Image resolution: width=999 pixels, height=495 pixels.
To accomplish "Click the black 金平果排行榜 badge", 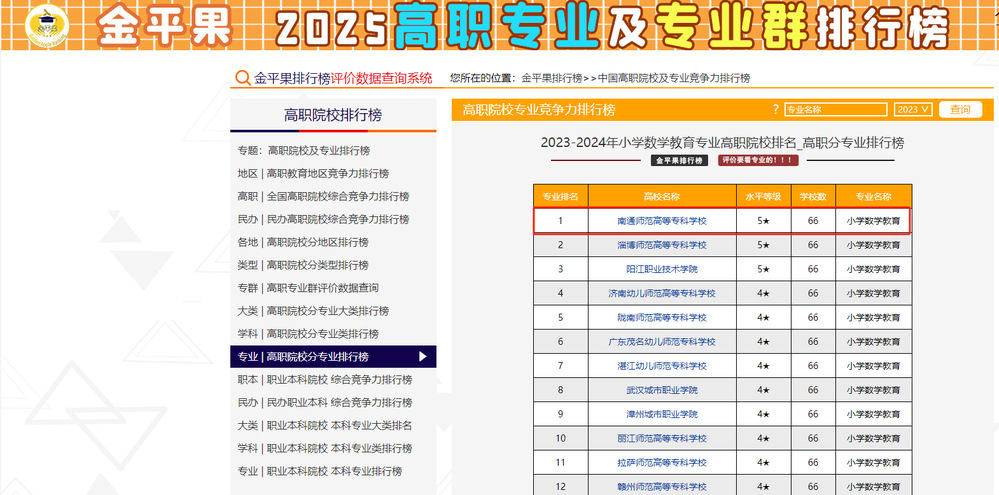I will point(680,160).
